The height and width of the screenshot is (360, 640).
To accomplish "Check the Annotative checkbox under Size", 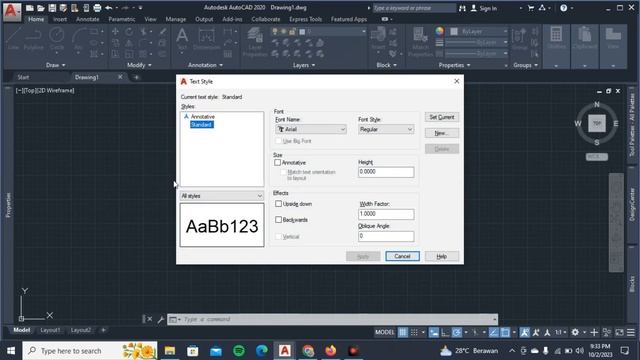I will coord(278,162).
